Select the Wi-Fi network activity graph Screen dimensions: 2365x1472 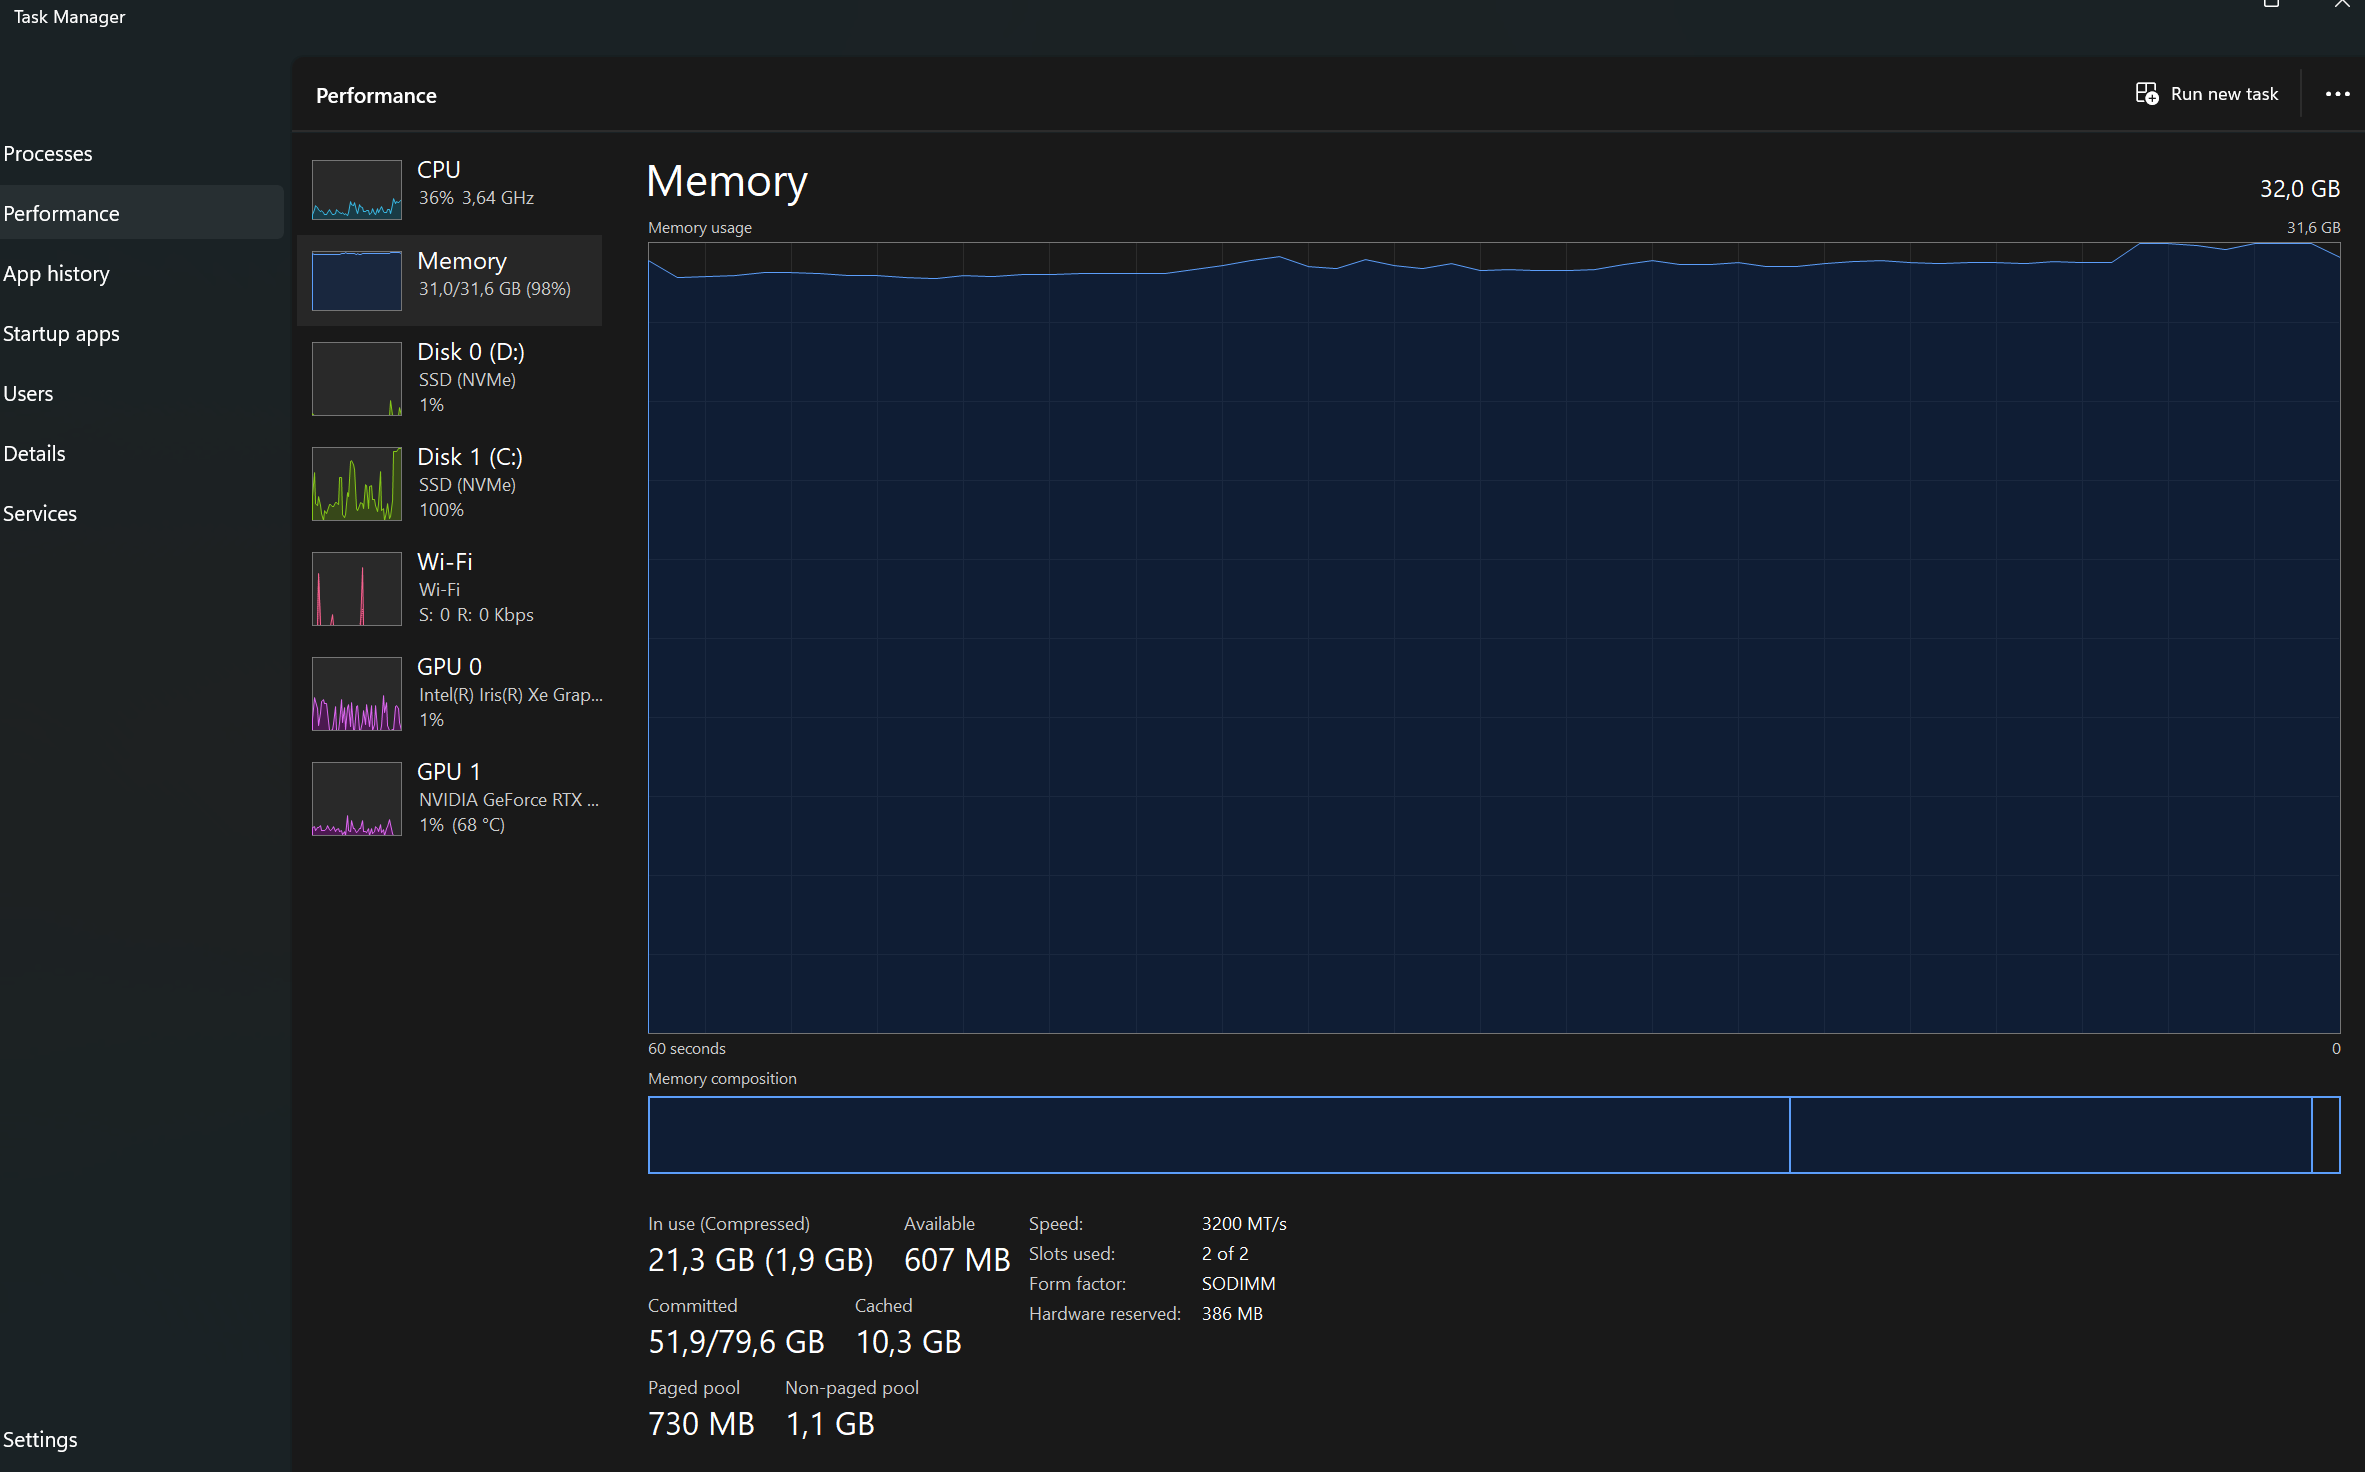pyautogui.click(x=357, y=589)
